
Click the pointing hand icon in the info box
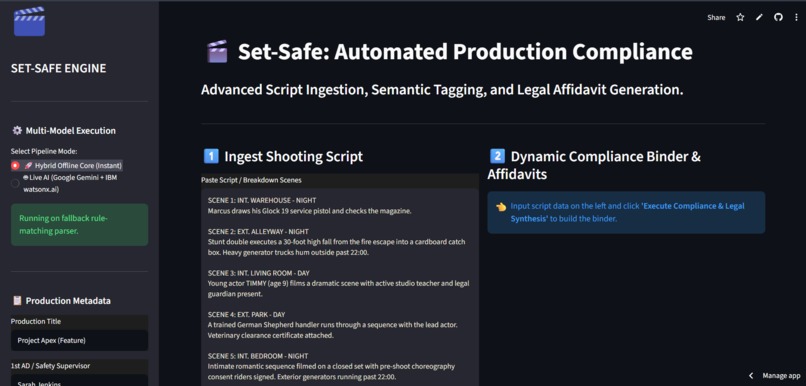point(501,206)
